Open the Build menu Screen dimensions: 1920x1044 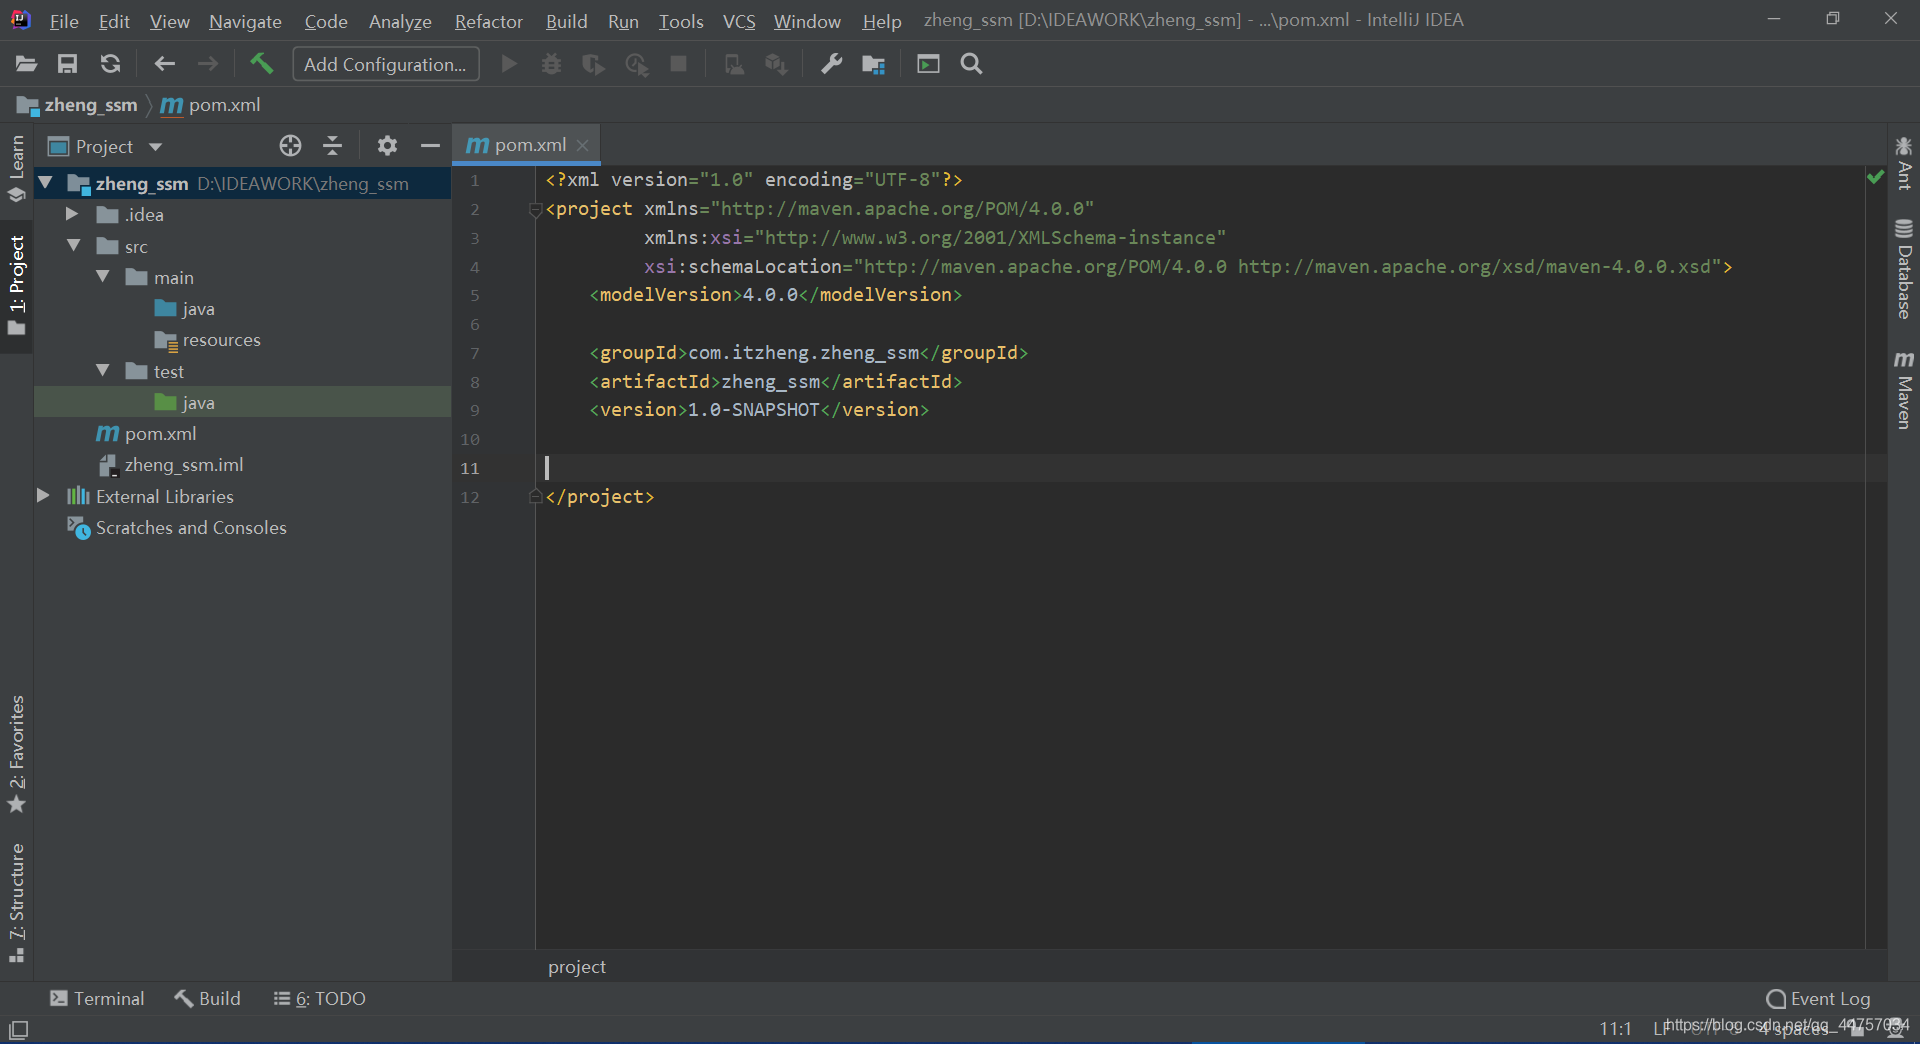click(566, 21)
